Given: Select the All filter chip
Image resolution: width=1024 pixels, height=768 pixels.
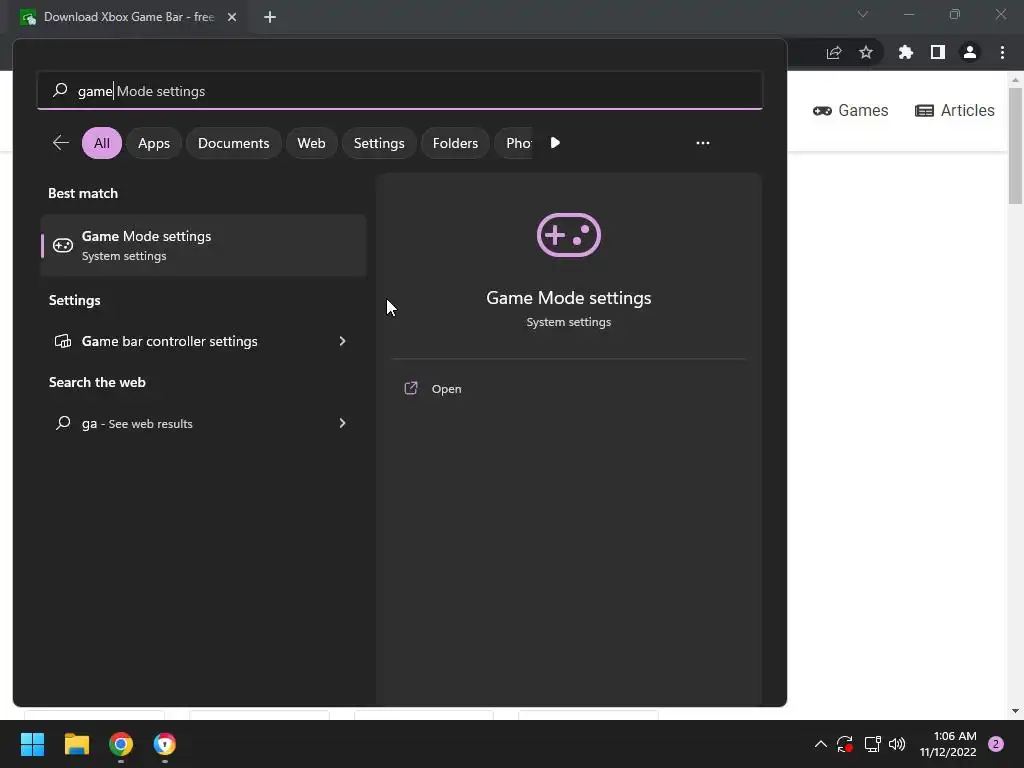Looking at the screenshot, I should tap(102, 143).
